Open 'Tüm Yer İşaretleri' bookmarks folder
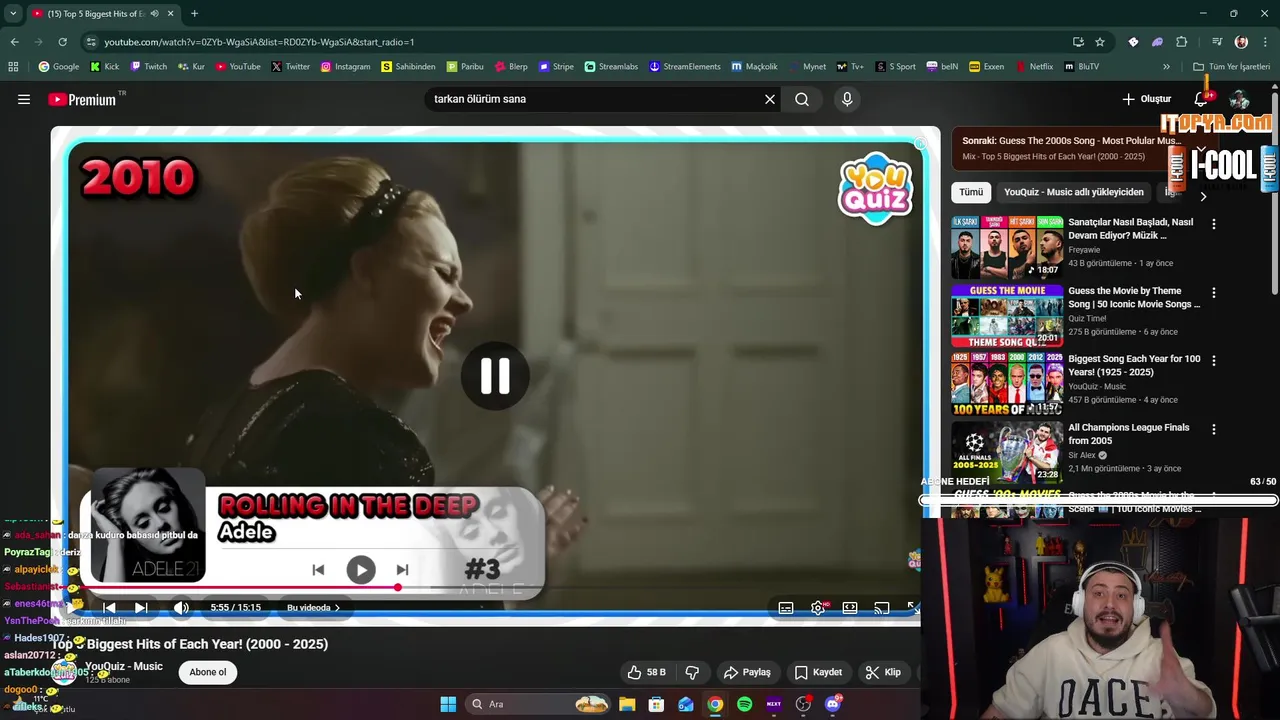 point(1231,67)
